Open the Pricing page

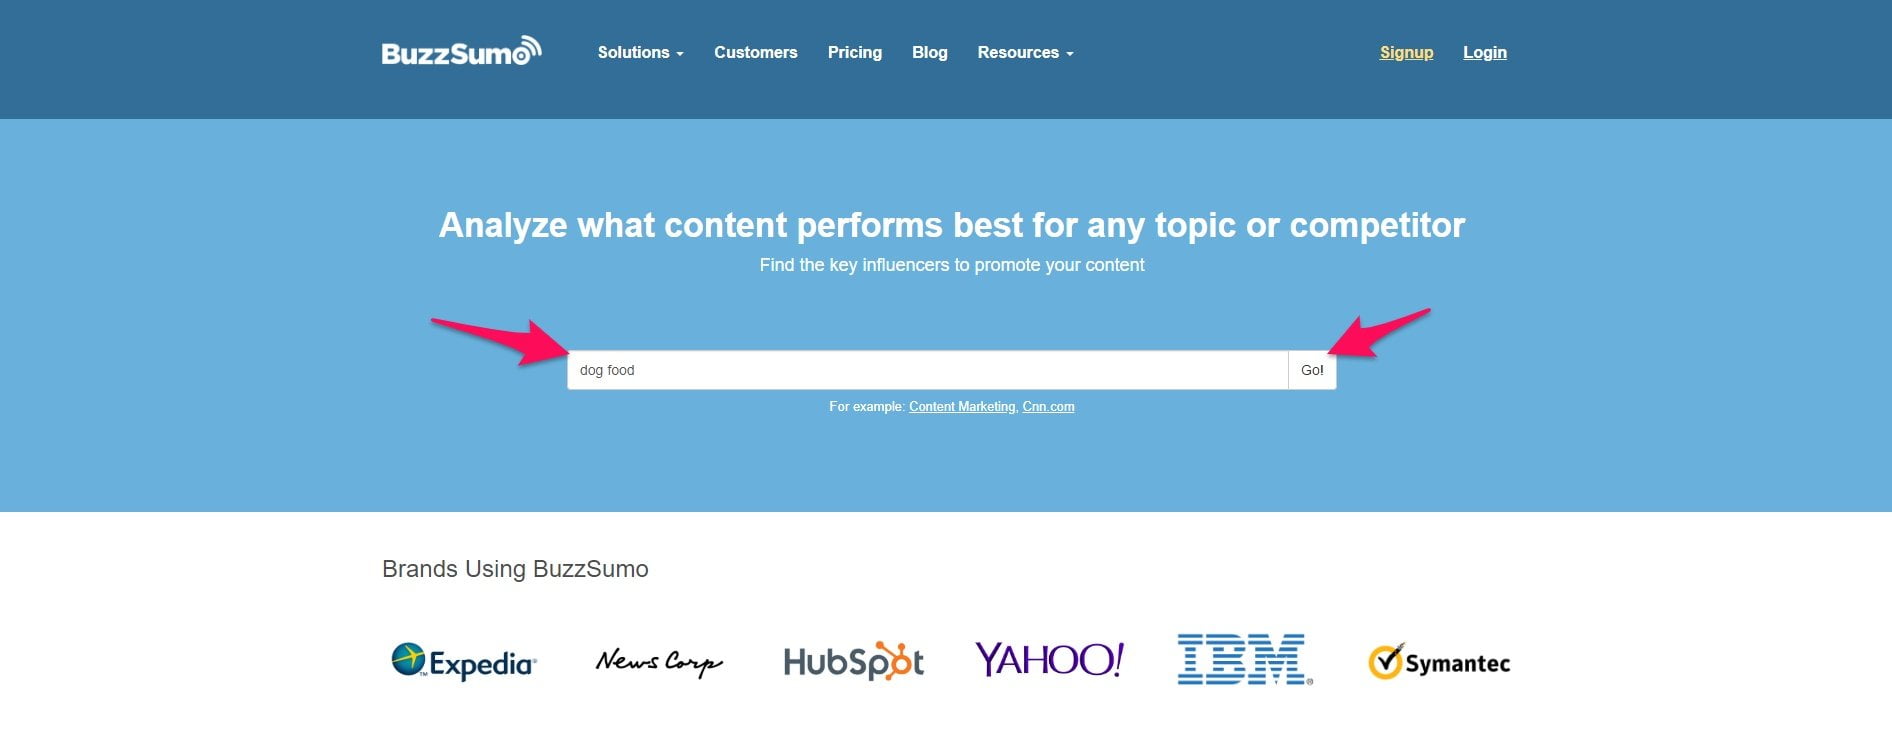(x=855, y=52)
